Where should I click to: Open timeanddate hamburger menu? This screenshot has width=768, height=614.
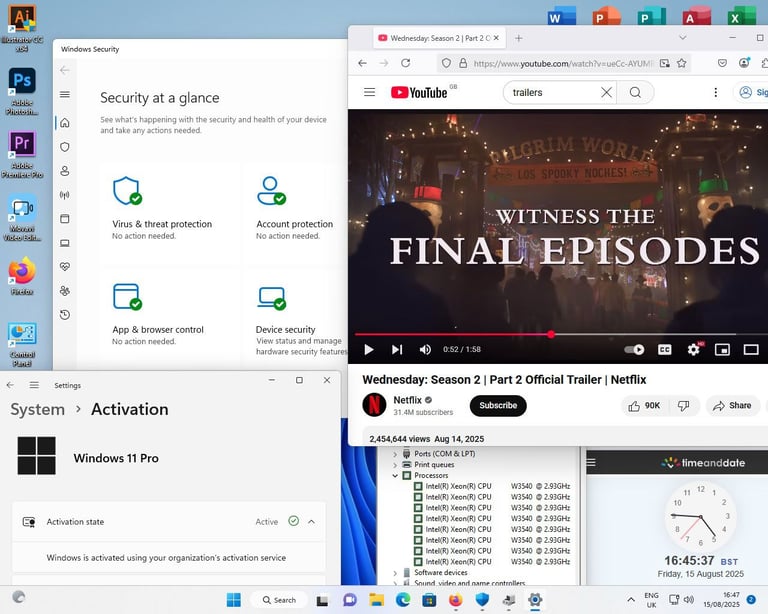tap(592, 462)
